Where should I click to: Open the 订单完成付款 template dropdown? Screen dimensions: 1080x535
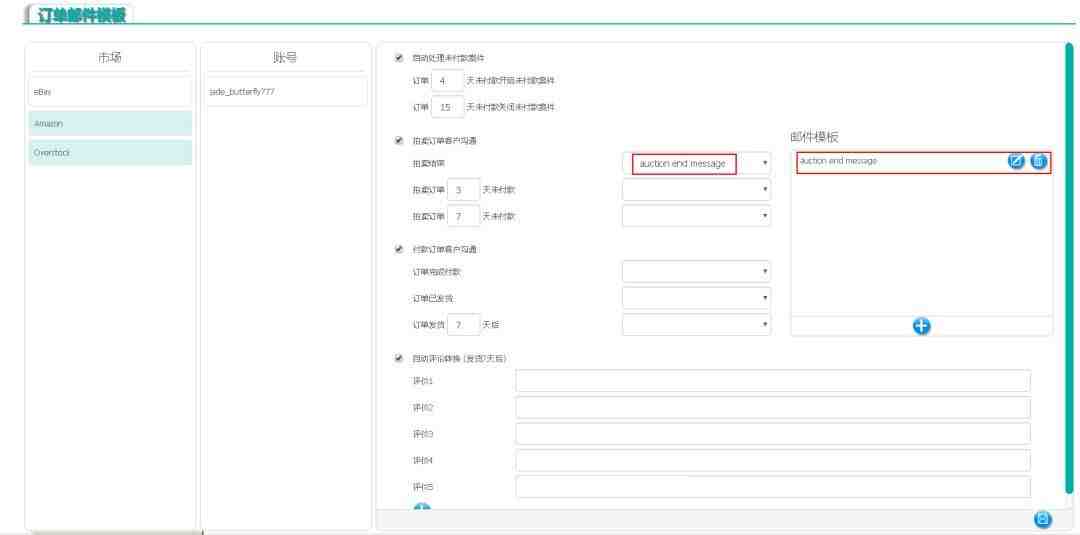(x=696, y=272)
